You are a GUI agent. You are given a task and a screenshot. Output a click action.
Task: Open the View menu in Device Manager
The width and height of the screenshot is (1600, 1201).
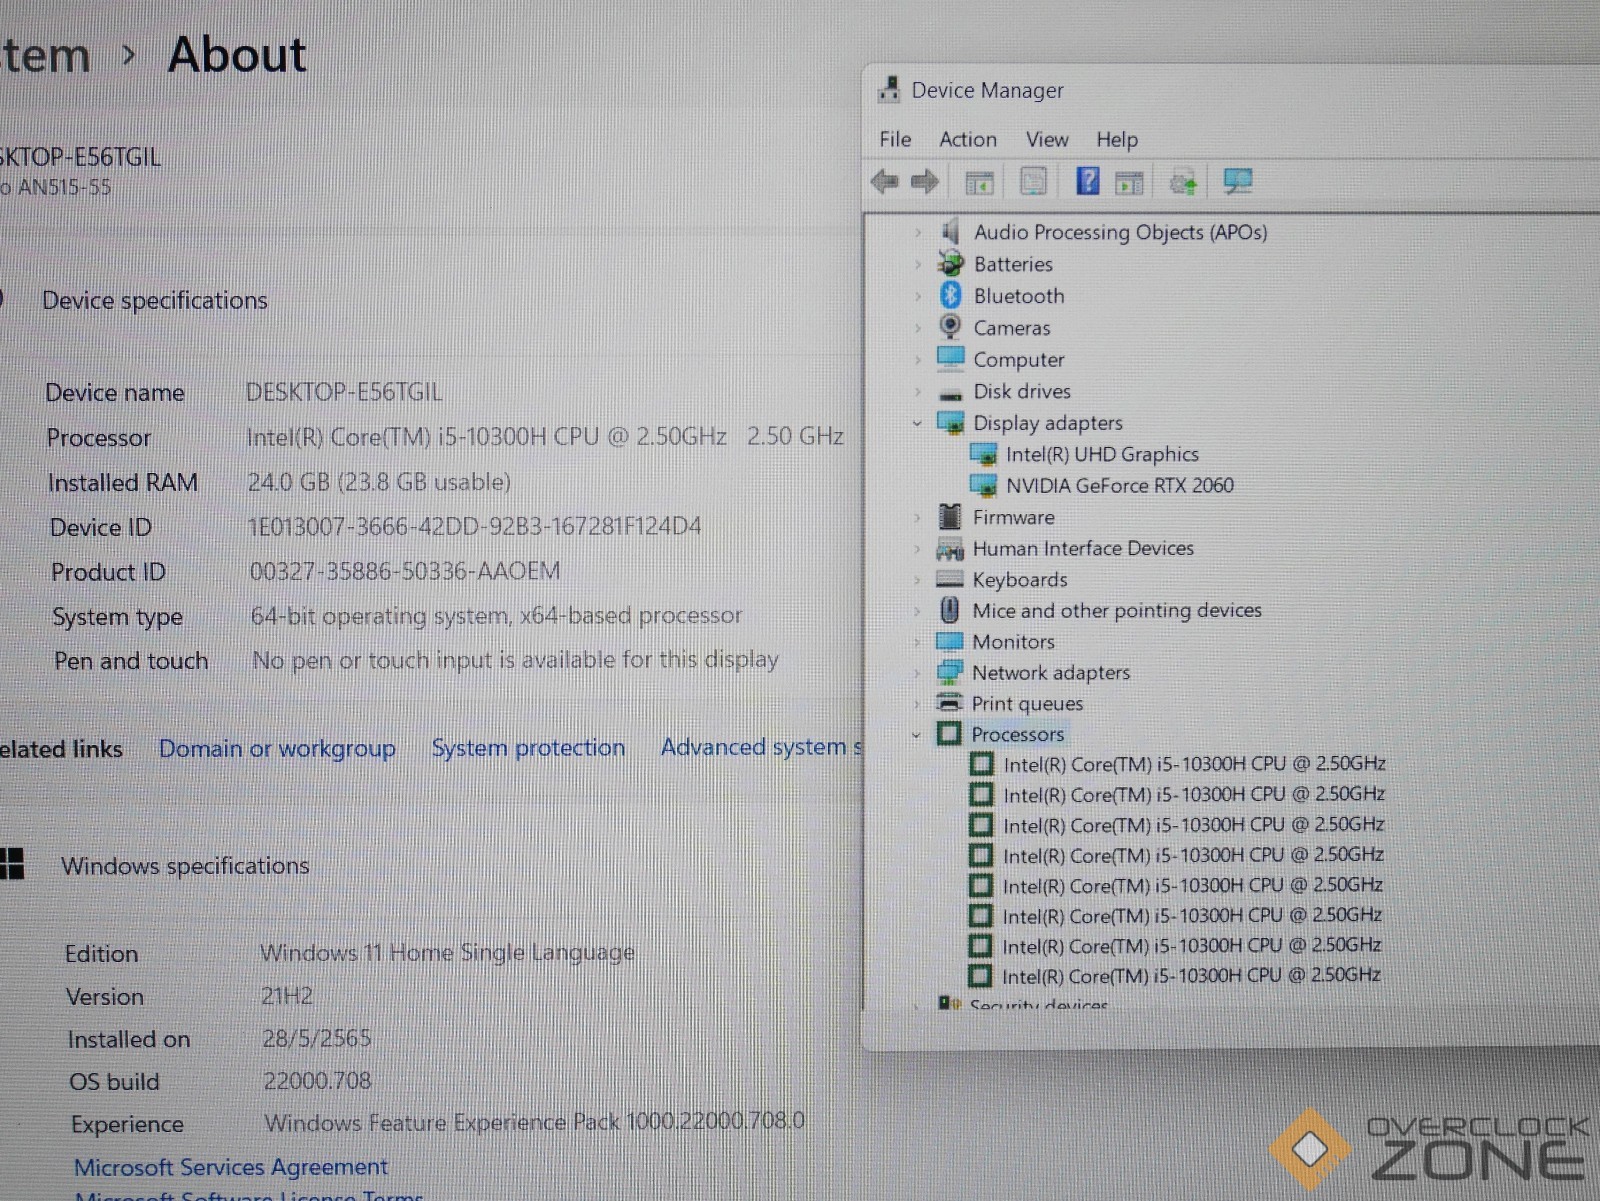click(x=1047, y=140)
